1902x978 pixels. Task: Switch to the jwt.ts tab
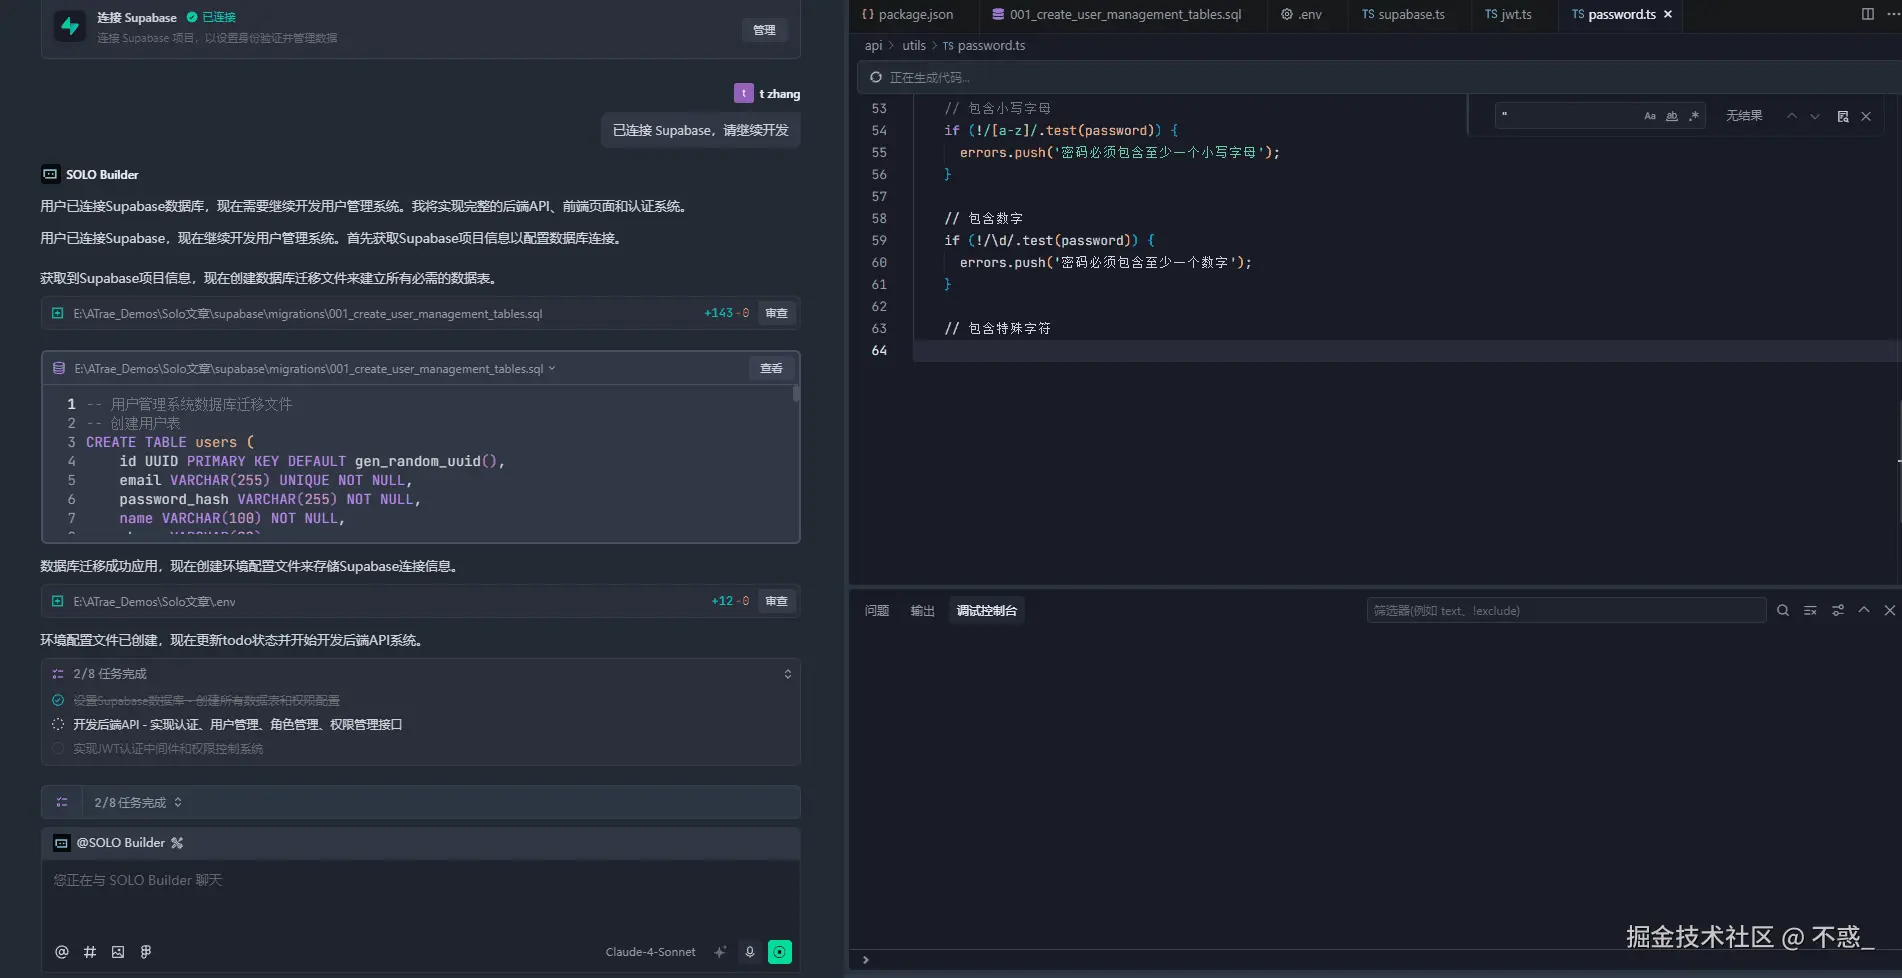click(x=1508, y=14)
